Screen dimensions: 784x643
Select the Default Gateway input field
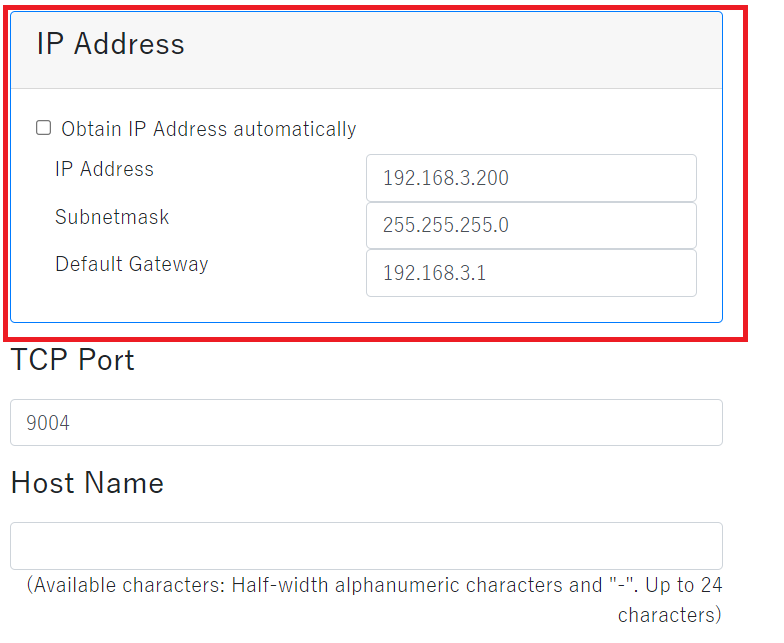pyautogui.click(x=531, y=273)
